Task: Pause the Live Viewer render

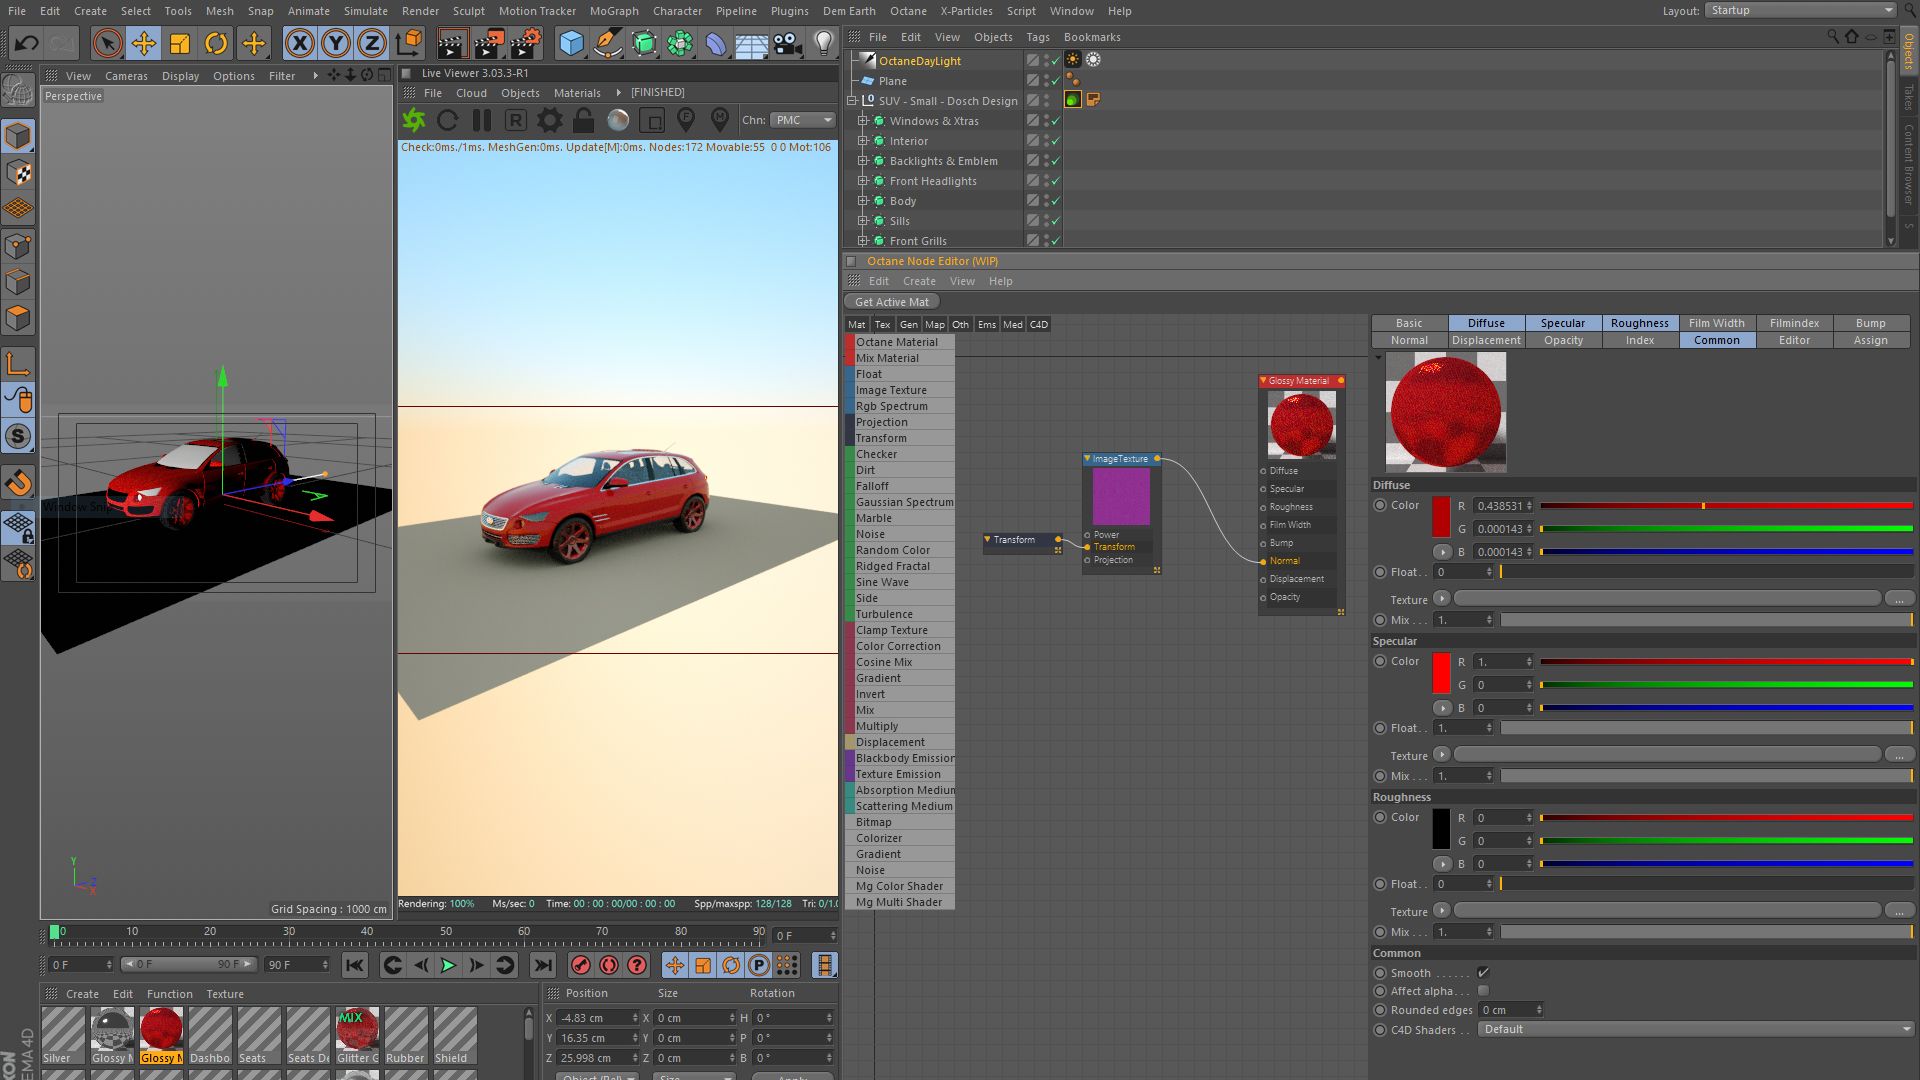Action: click(481, 120)
